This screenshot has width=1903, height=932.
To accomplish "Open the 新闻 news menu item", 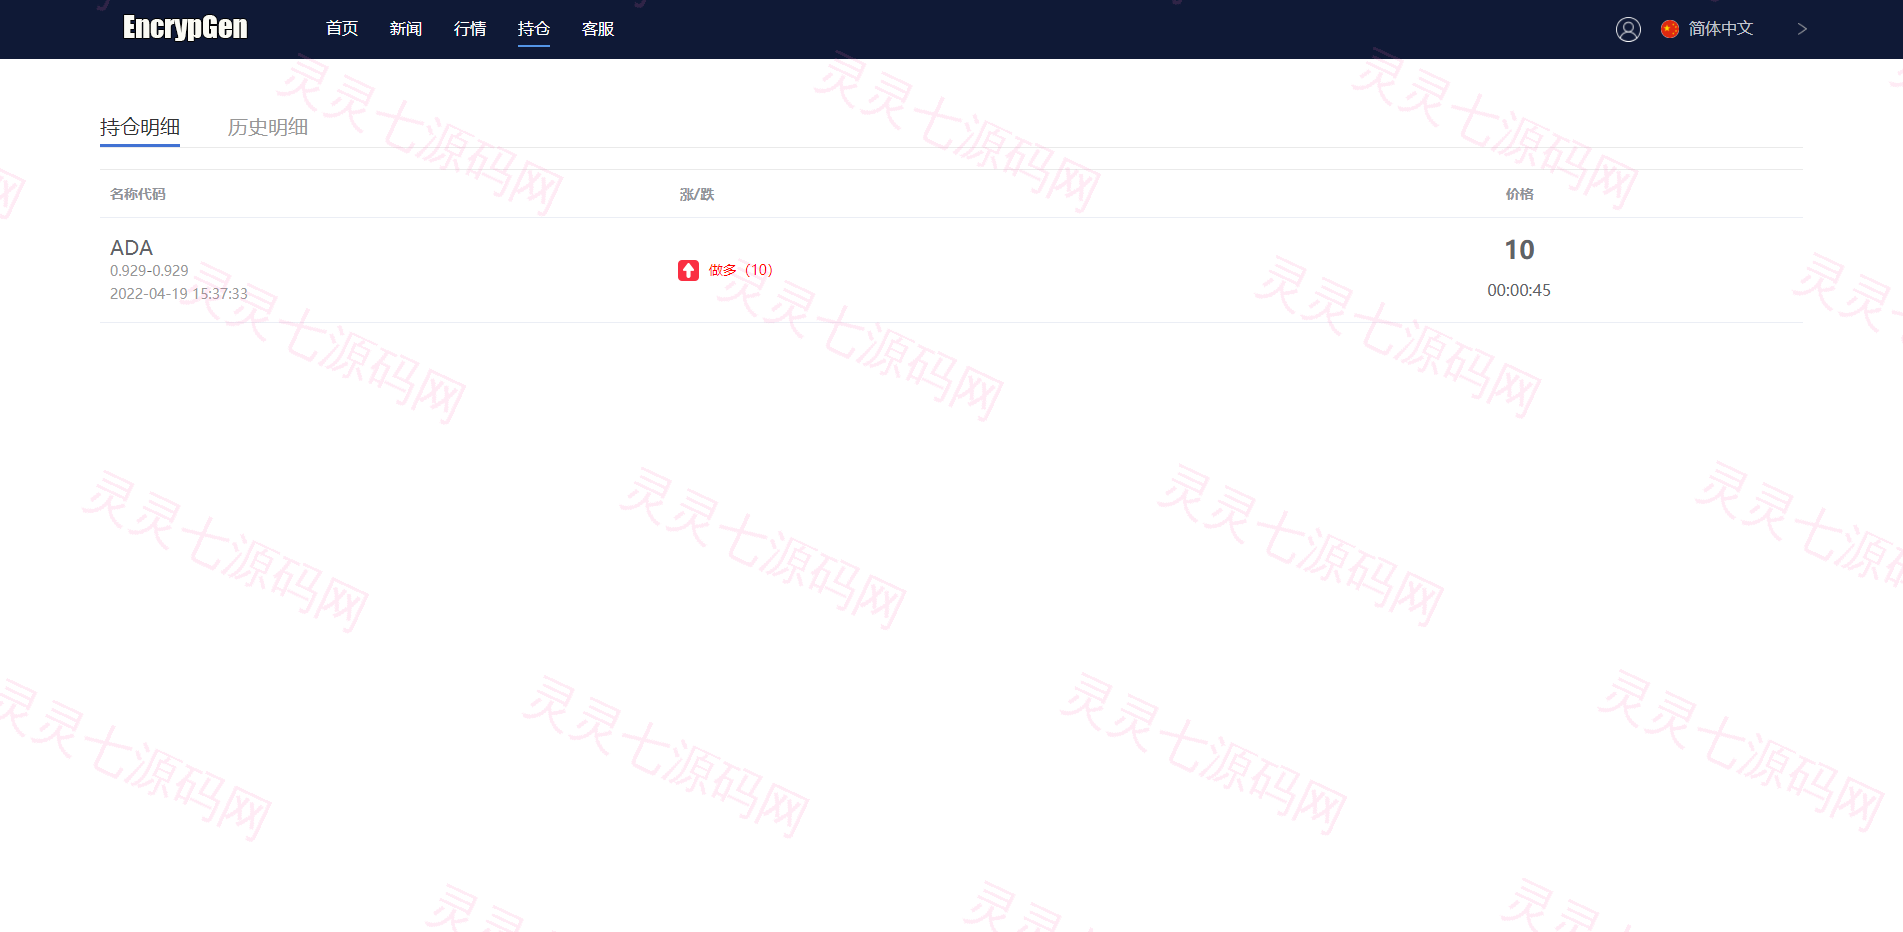I will pyautogui.click(x=406, y=29).
